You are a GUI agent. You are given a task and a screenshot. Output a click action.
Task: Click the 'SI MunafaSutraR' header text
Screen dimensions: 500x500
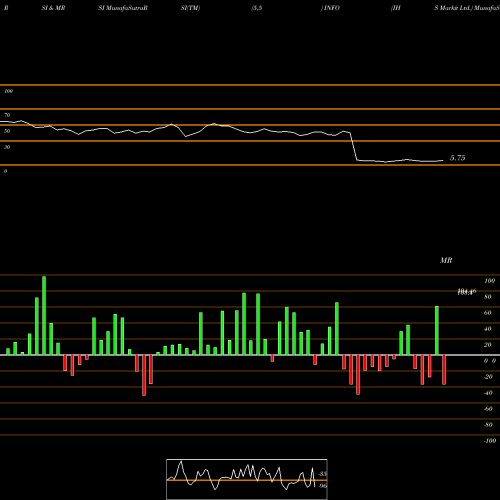123,8
